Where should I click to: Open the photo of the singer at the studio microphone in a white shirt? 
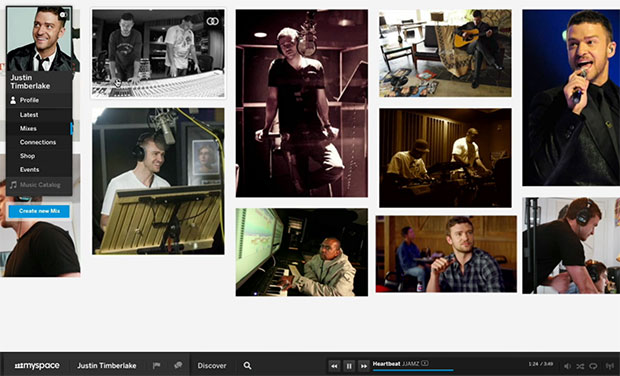coord(158,181)
